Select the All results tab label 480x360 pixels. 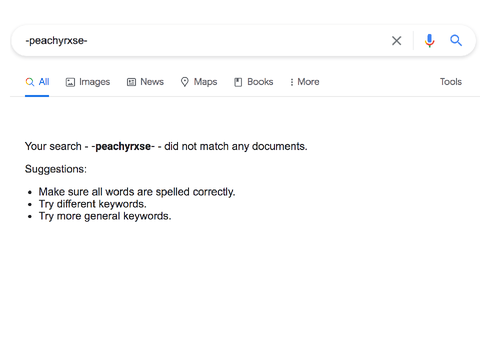tap(44, 82)
